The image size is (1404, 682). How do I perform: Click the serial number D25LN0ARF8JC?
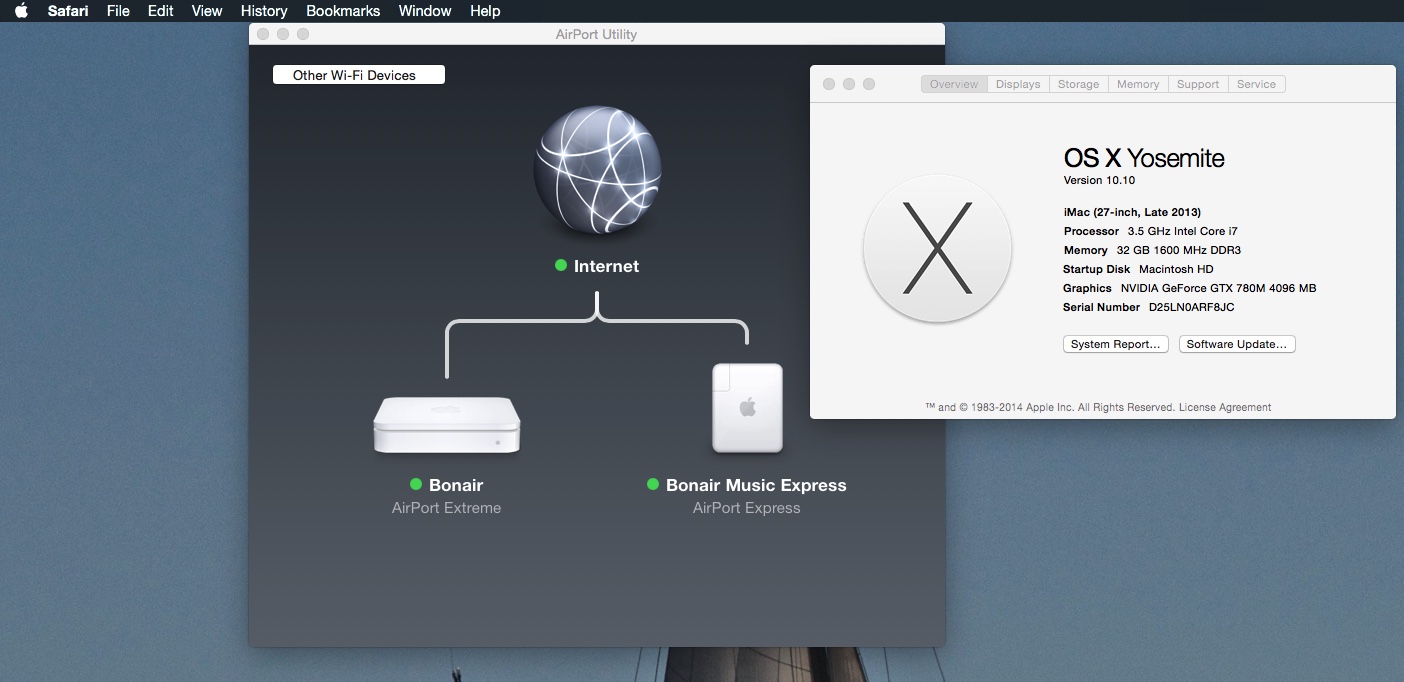1191,307
